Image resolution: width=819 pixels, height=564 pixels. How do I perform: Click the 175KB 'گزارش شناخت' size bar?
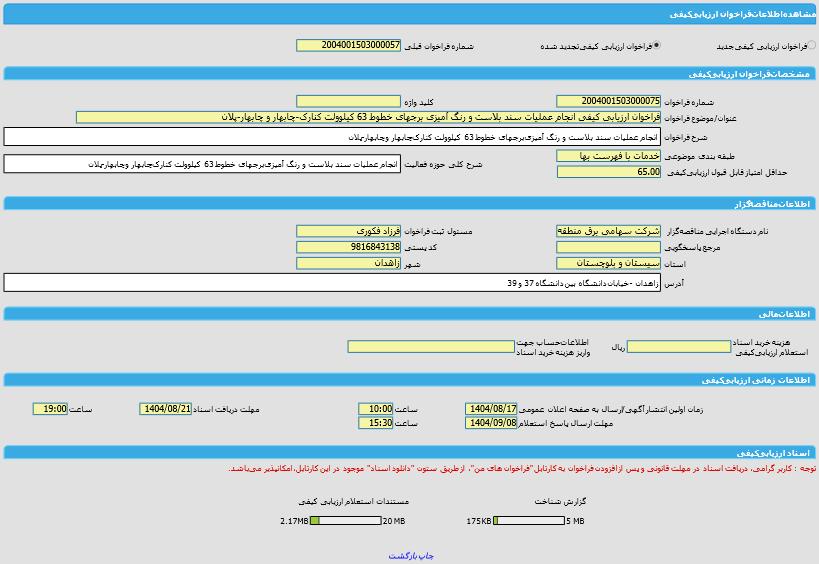529,521
